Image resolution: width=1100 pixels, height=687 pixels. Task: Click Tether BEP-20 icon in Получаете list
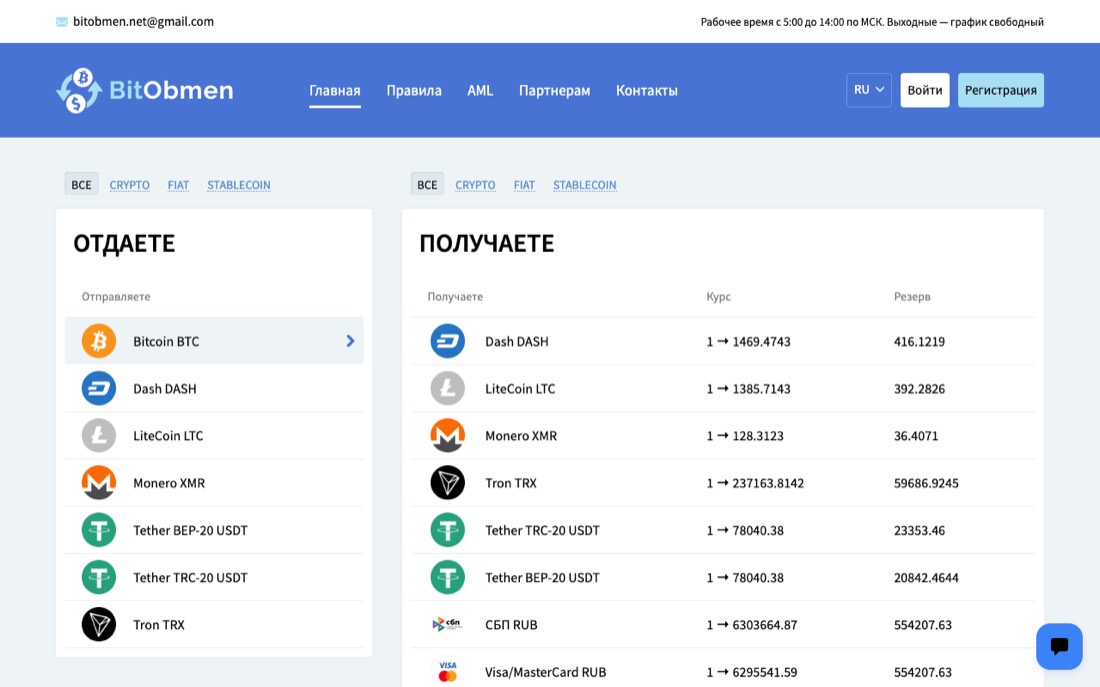(x=448, y=577)
